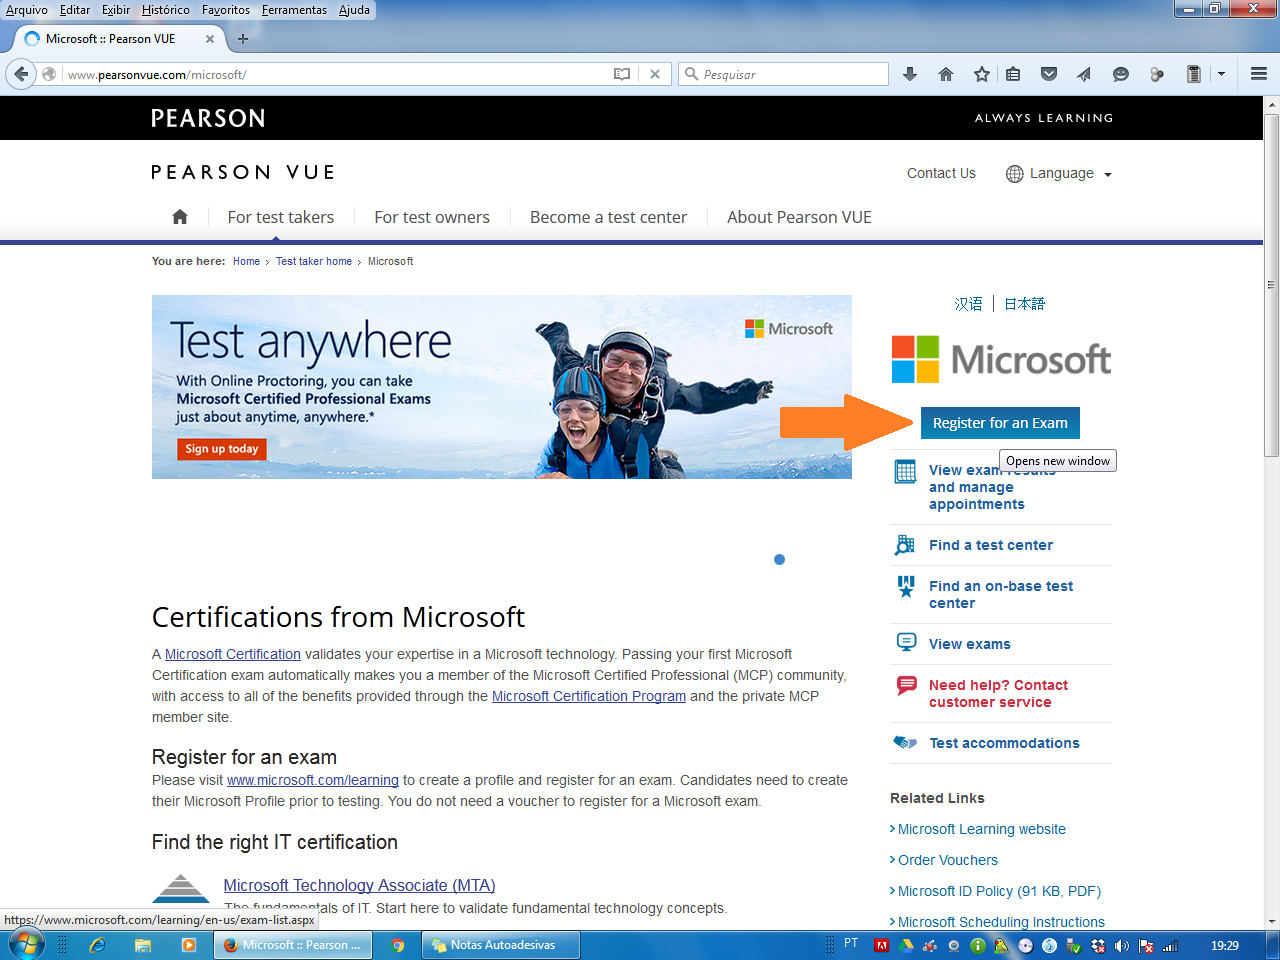Save page to Pocket icon
Viewport: 1280px width, 960px height.
click(x=1049, y=74)
